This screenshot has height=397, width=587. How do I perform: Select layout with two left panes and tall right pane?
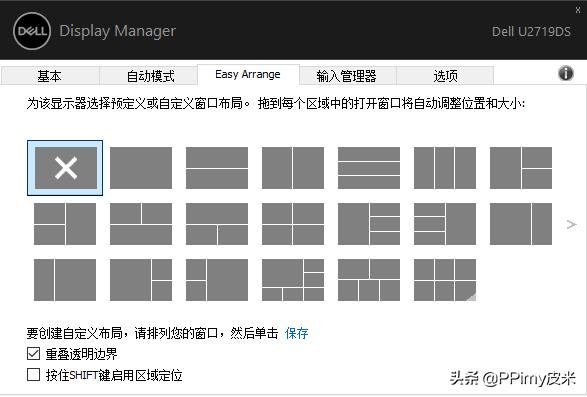[65, 224]
